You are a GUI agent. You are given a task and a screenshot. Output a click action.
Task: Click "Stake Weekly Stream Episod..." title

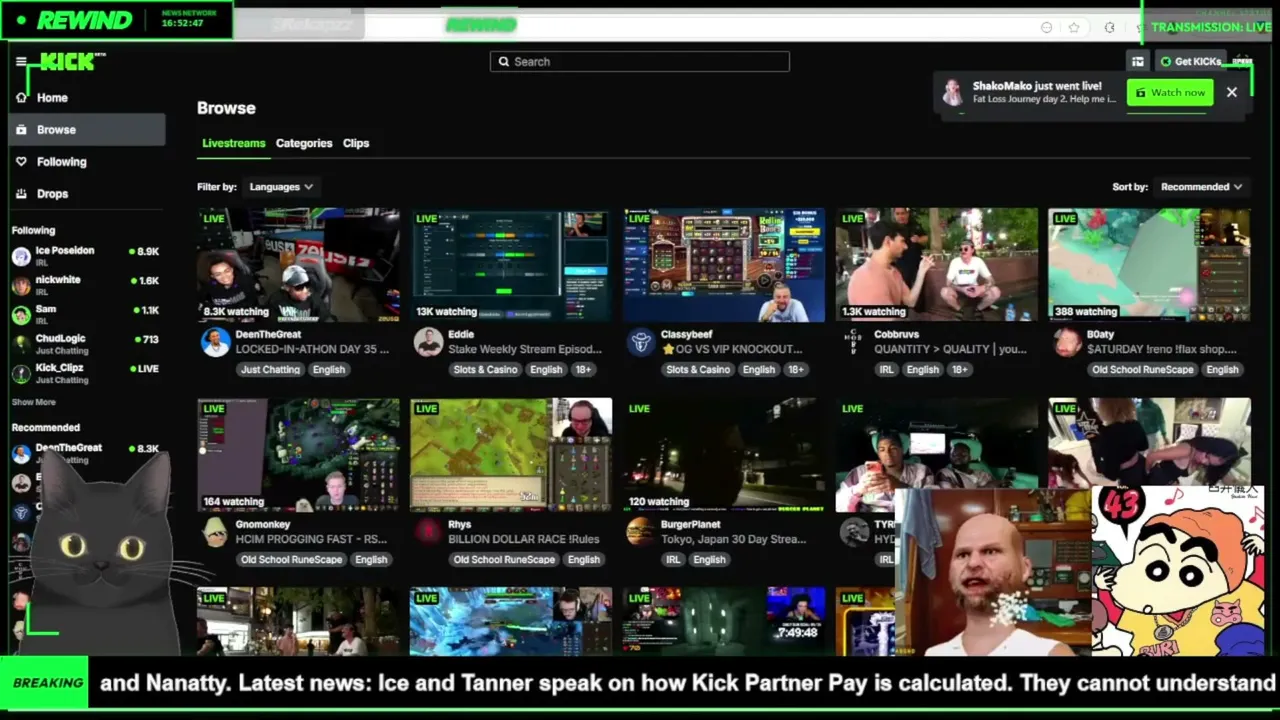pyautogui.click(x=525, y=350)
